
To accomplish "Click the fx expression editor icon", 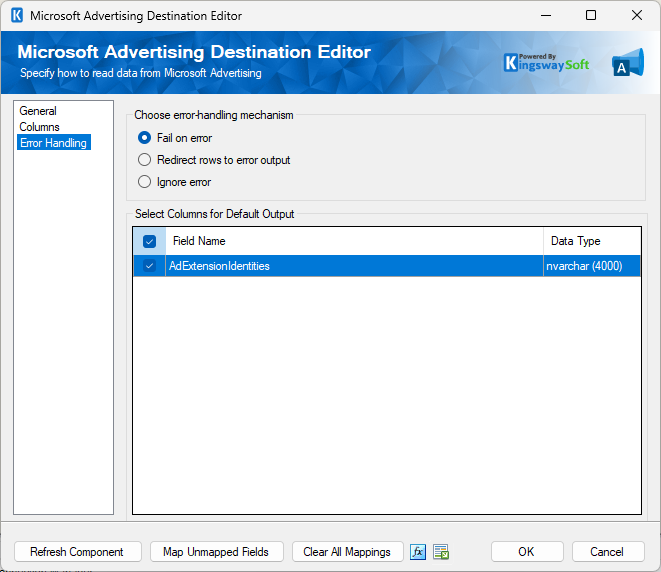I will pos(418,552).
